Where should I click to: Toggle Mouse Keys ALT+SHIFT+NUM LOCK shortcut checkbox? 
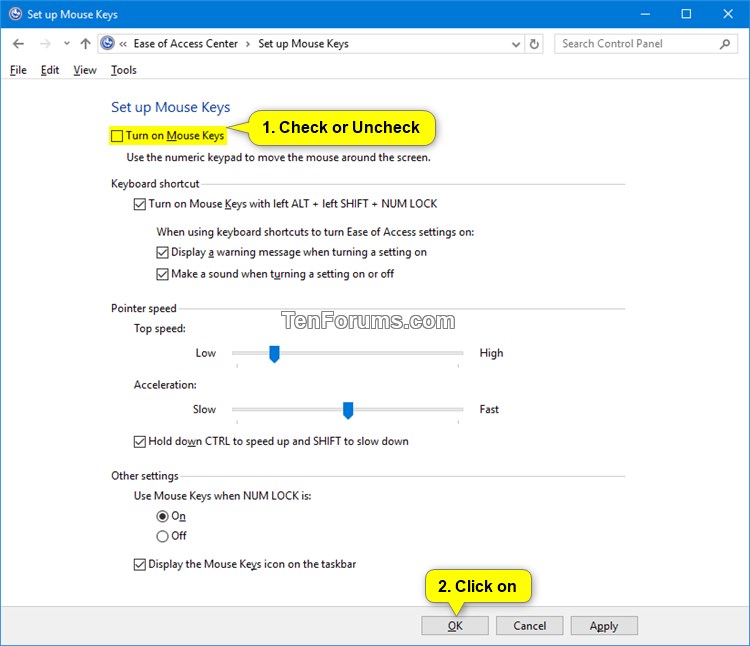(140, 205)
